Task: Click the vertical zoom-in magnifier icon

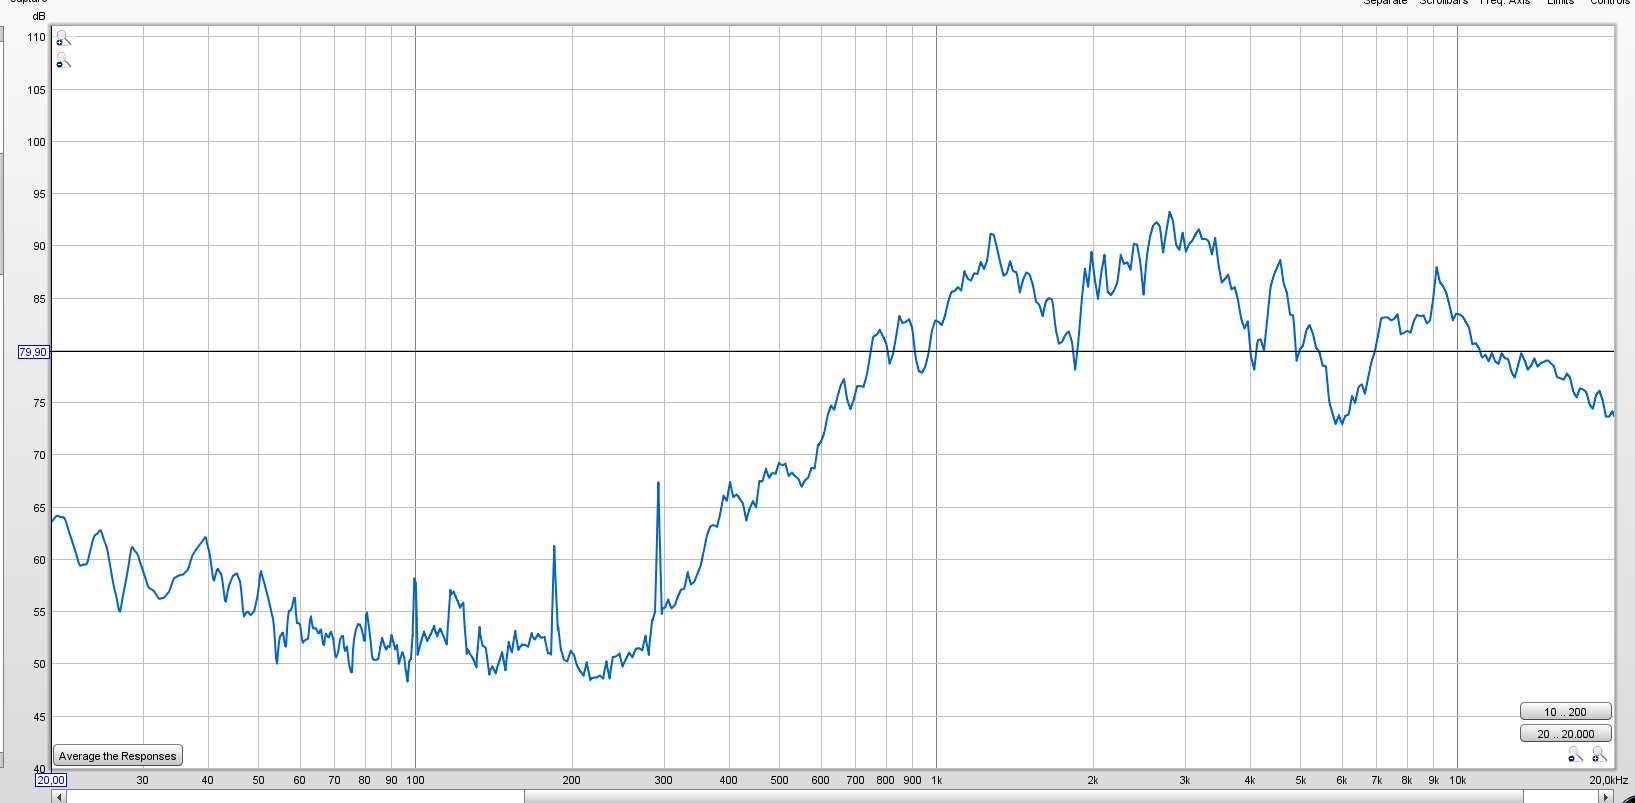Action: (63, 38)
